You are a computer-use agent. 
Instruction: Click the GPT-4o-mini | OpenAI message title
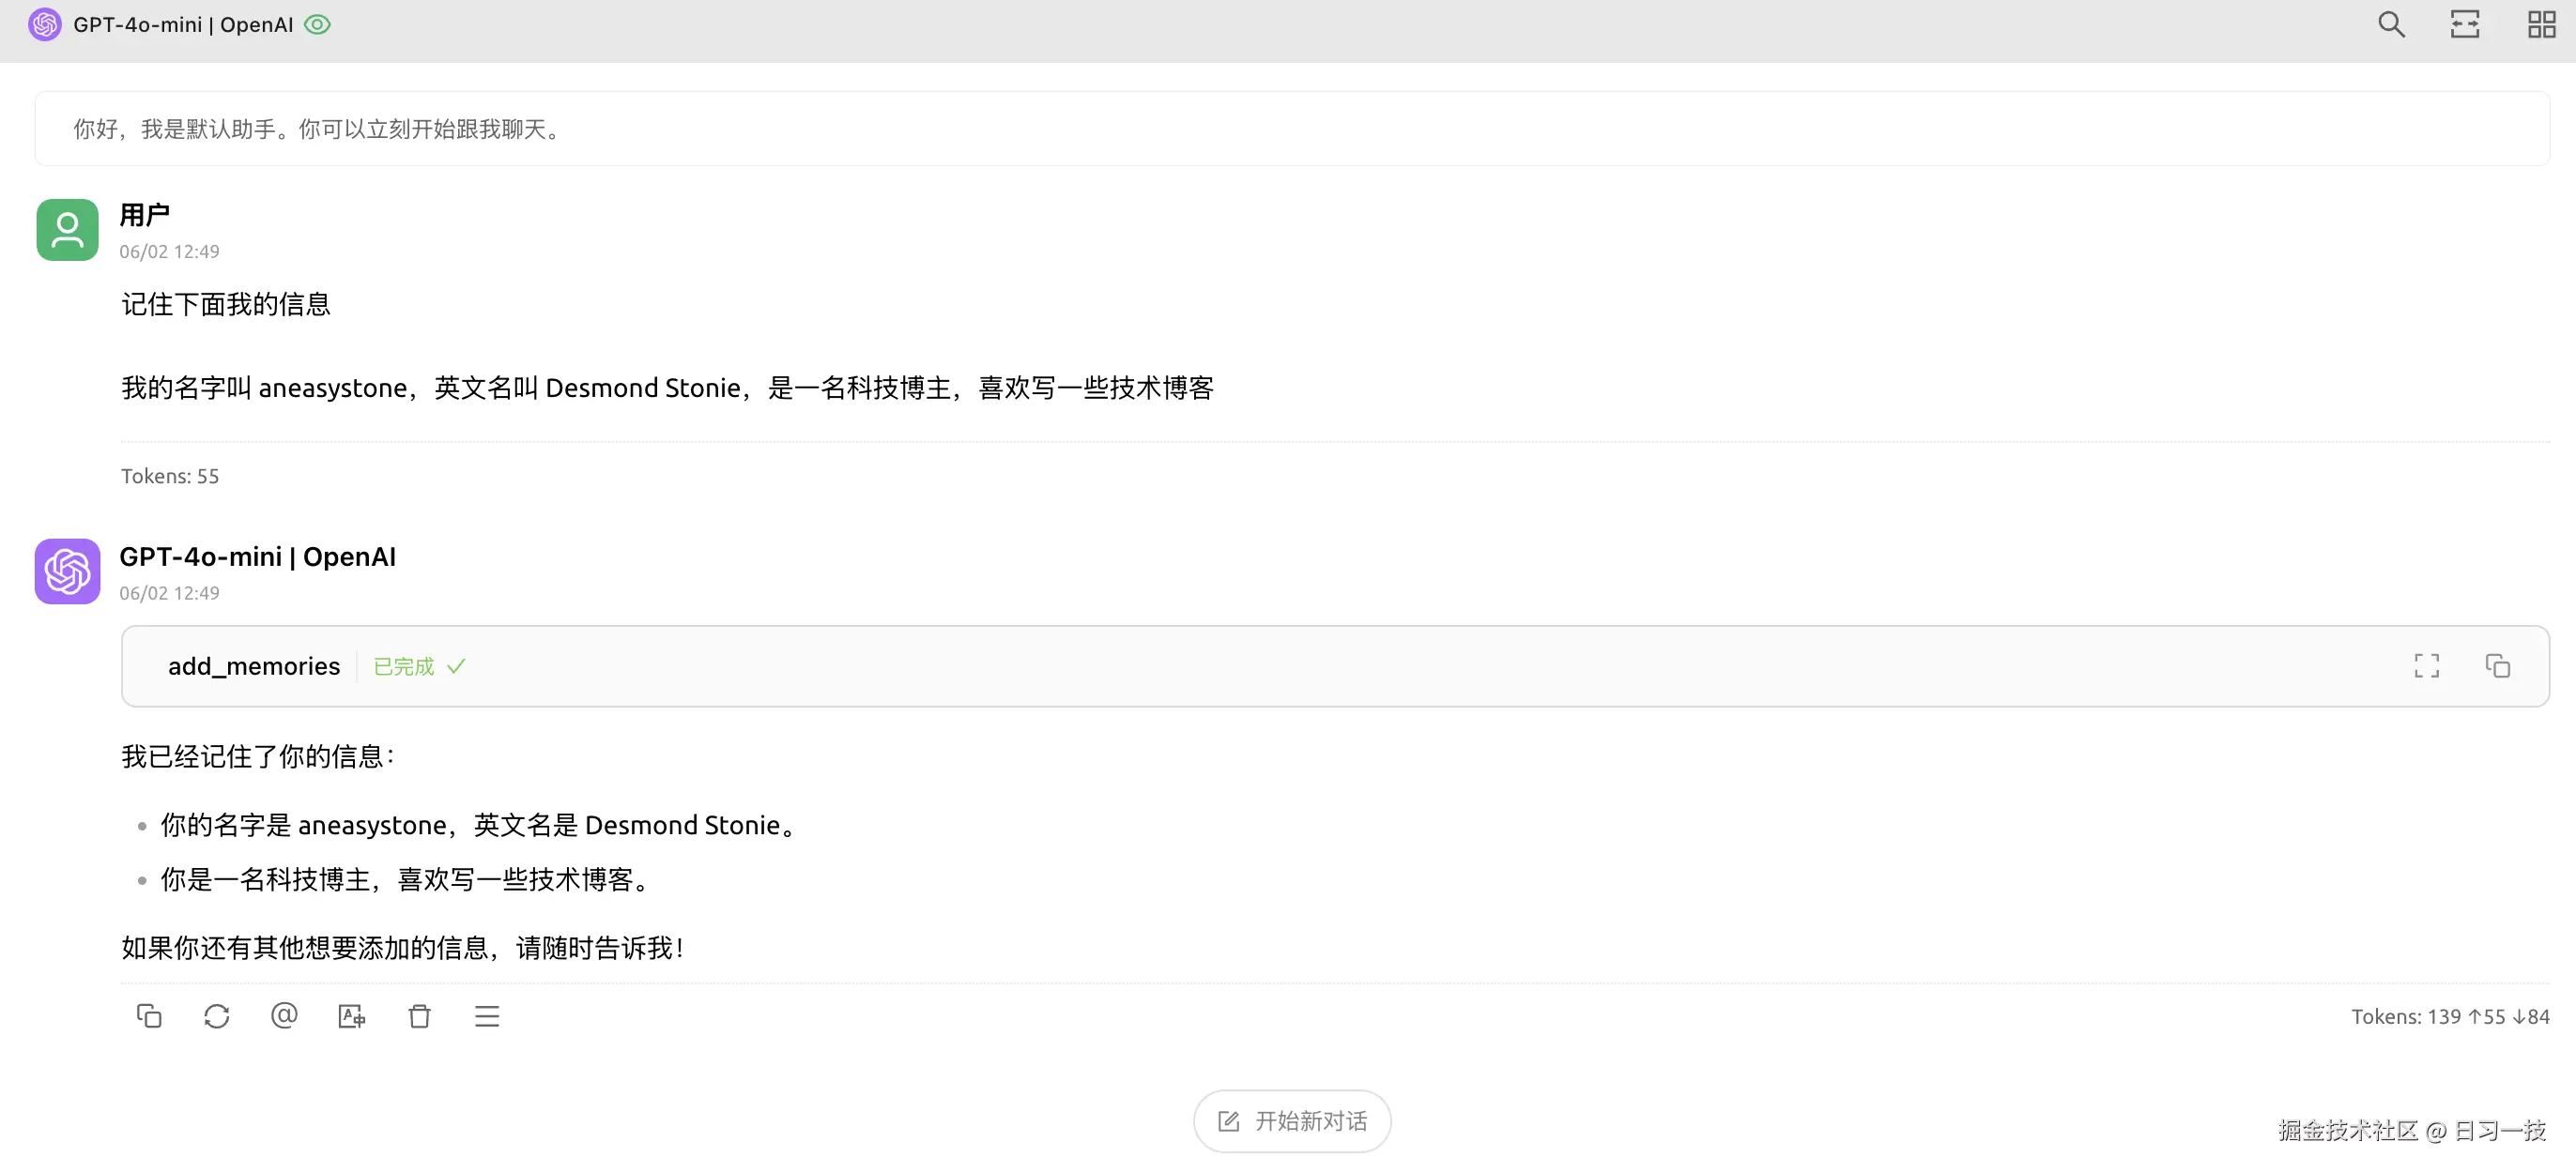point(257,557)
